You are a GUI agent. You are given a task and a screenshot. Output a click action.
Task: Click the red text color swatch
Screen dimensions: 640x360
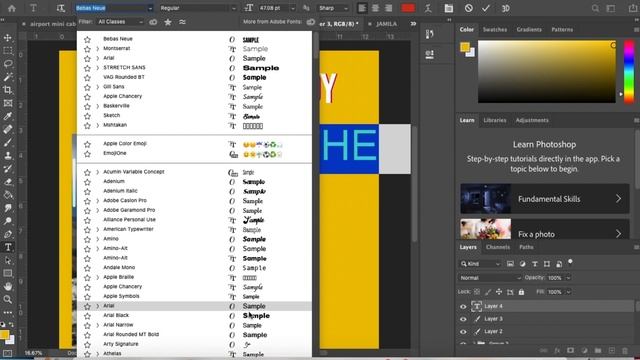[408, 8]
